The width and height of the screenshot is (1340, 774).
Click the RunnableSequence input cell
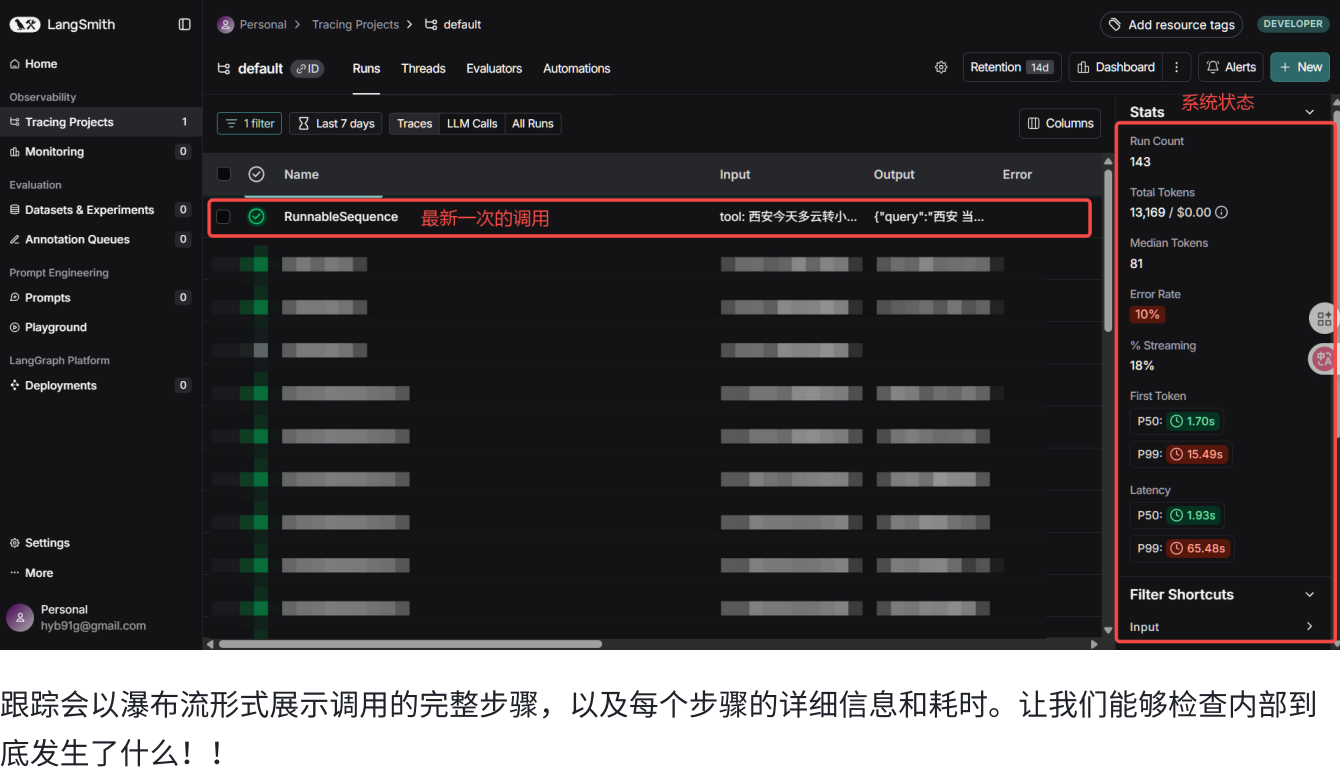(788, 216)
